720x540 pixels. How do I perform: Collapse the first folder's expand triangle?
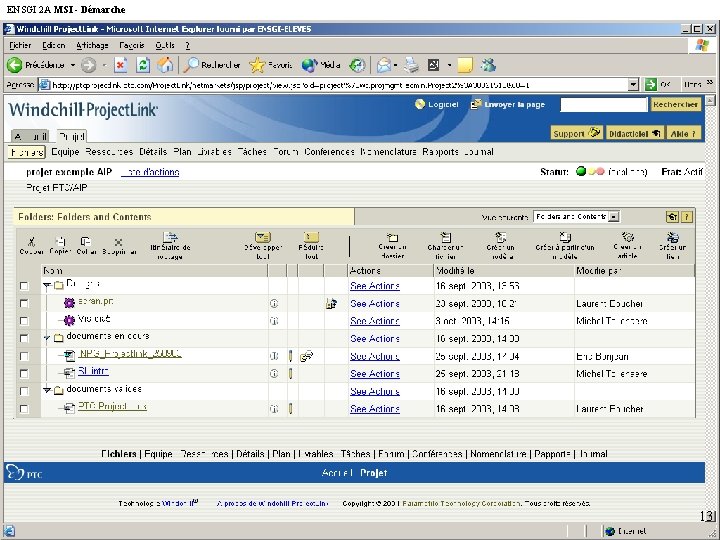(47, 286)
